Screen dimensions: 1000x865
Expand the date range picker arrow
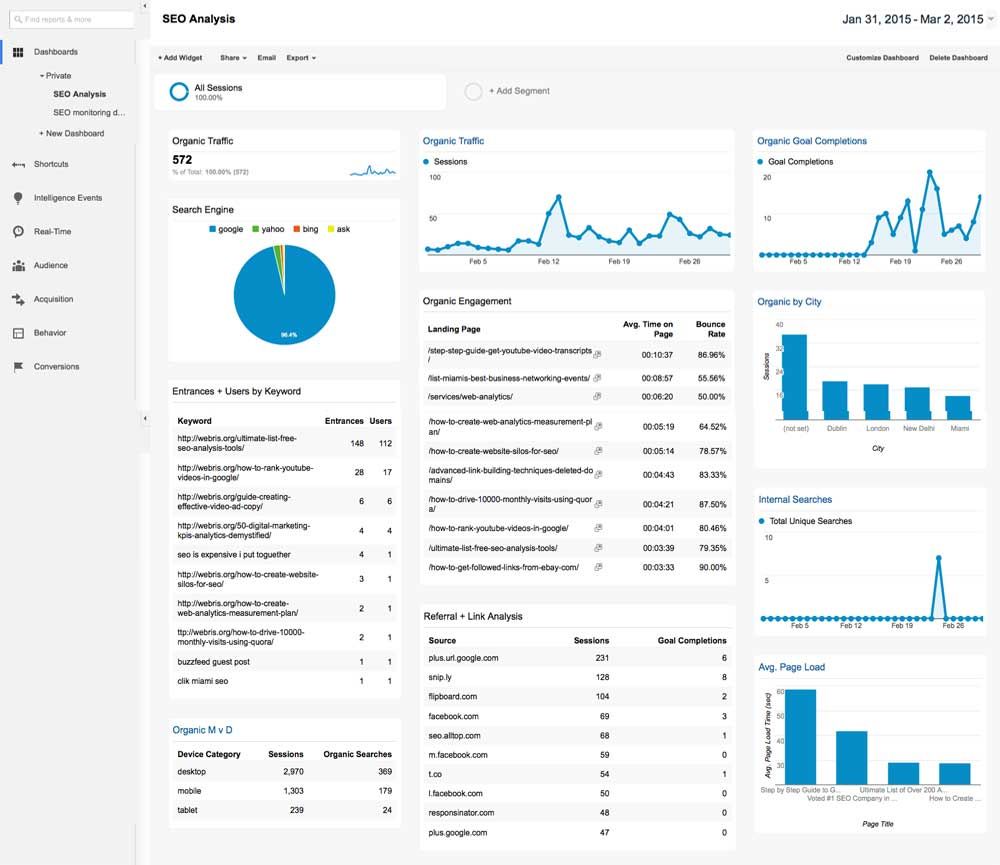(x=990, y=19)
